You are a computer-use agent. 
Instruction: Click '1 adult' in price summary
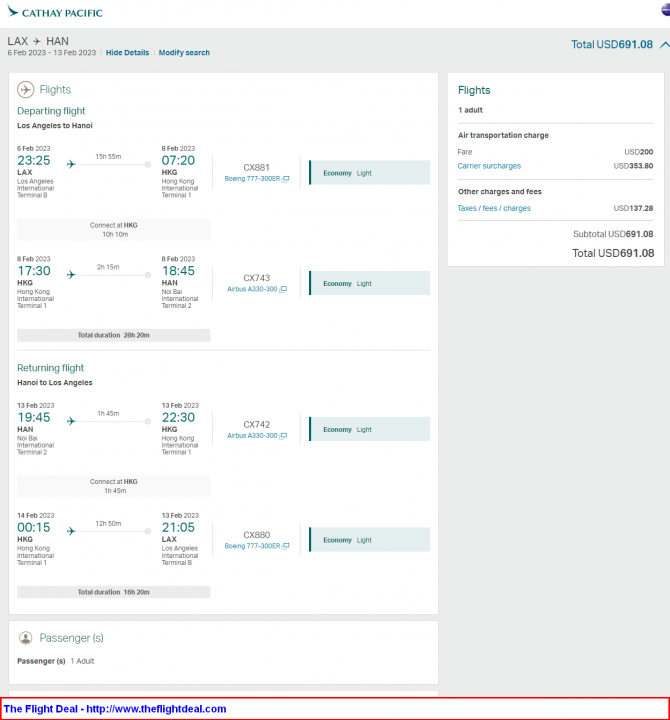470,110
